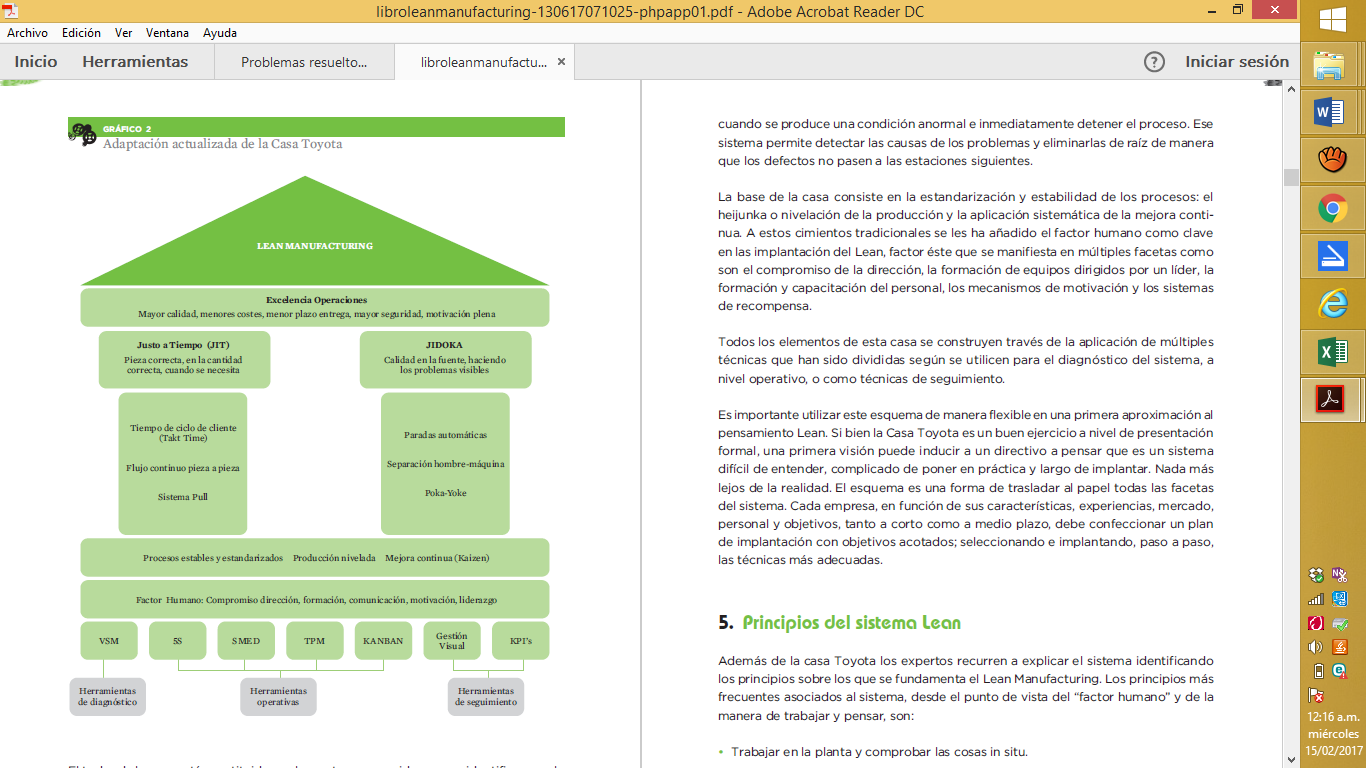Open the volume speaker tray icon

pyautogui.click(x=1317, y=647)
